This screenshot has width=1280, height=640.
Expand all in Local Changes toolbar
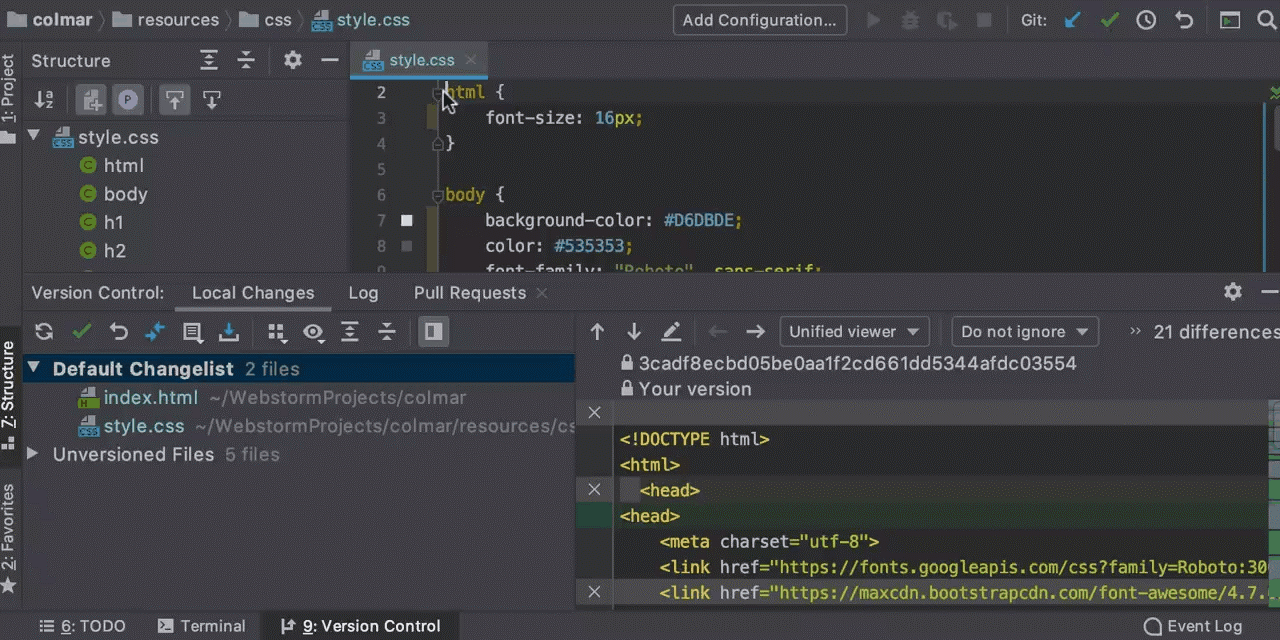click(350, 332)
